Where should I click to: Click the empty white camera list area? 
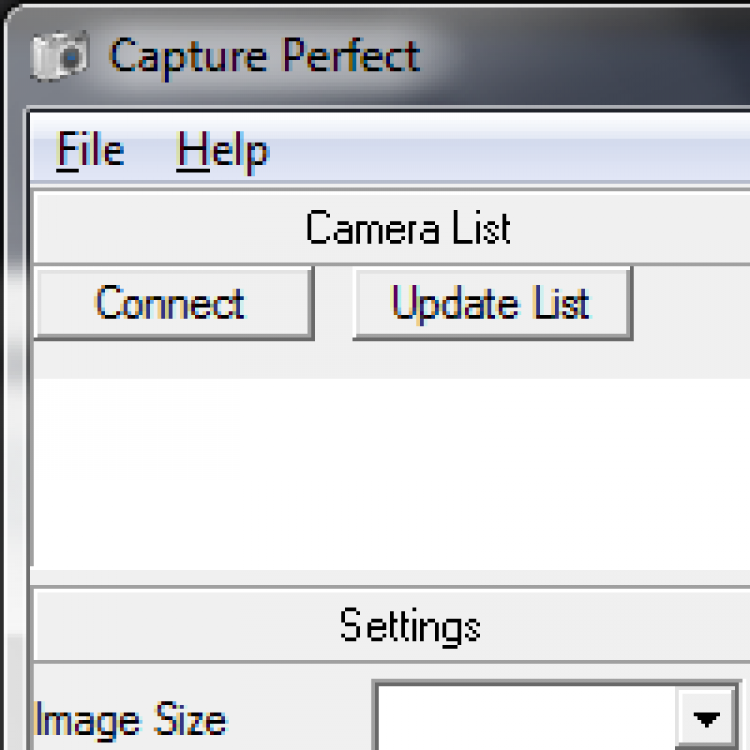tap(391, 474)
